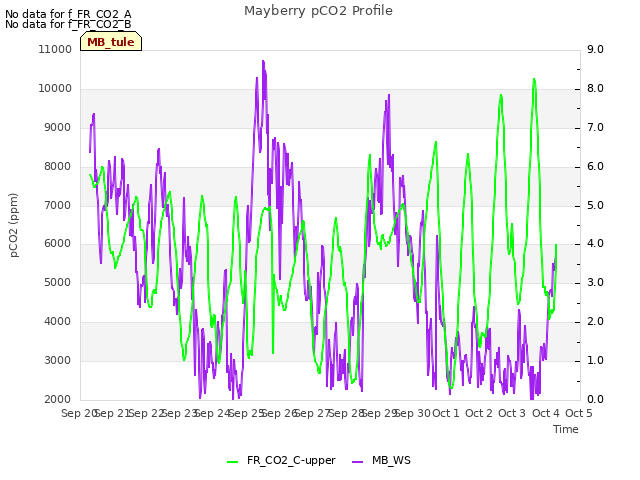Click the MB_tule annotation label
This screenshot has height=480, width=640.
(111, 42)
